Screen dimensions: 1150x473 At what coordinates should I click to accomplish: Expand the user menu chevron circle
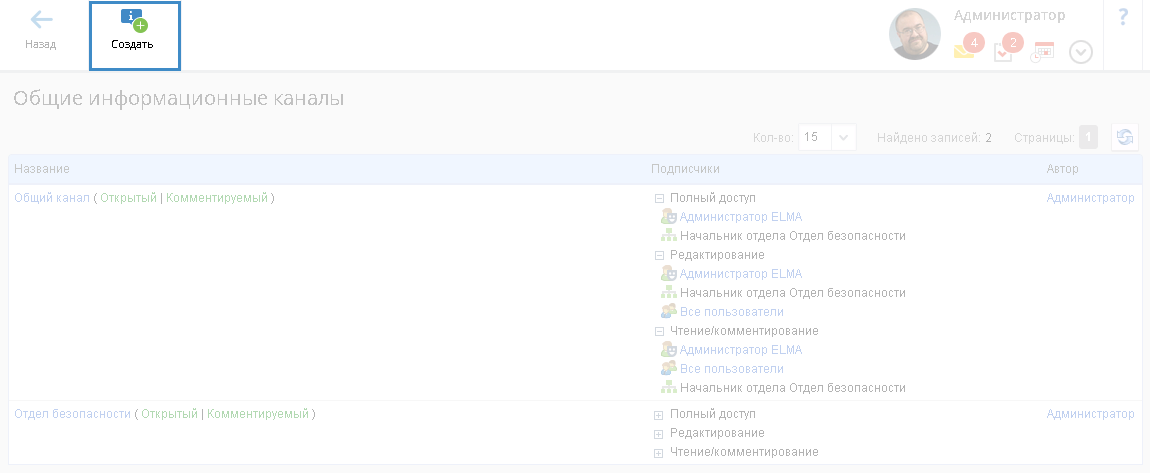click(1081, 52)
